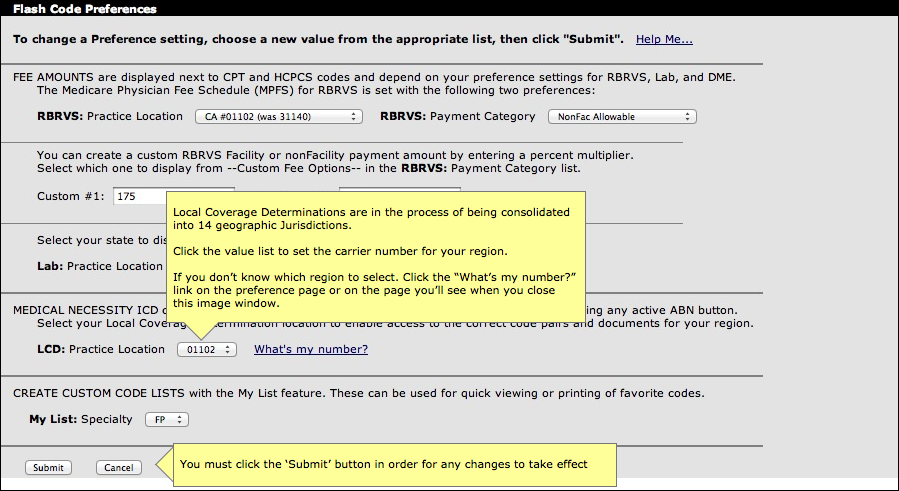This screenshot has height=491, width=899.
Task: Click the Cancel button
Action: (x=119, y=467)
